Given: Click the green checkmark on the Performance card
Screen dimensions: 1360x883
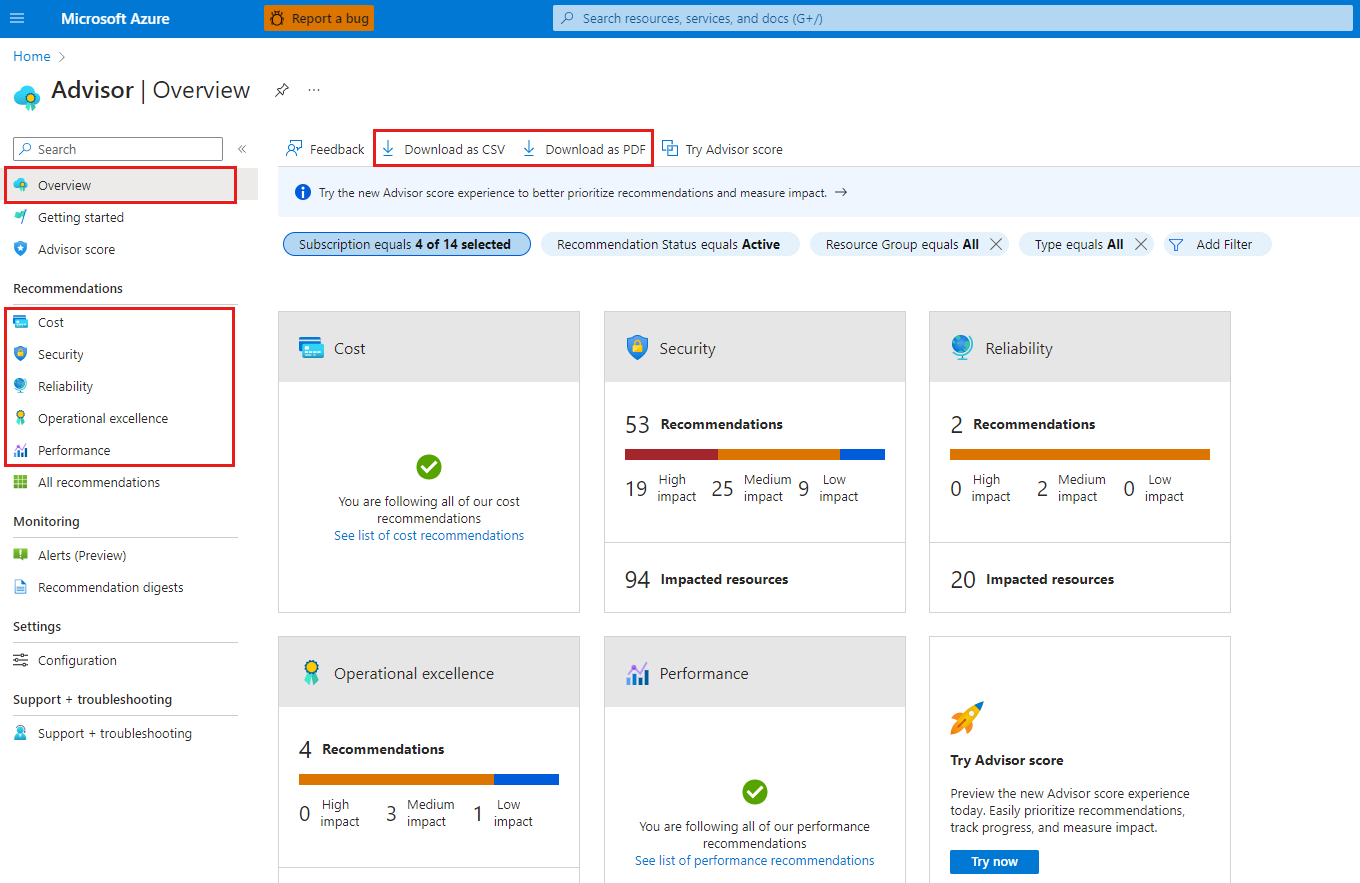Looking at the screenshot, I should 755,792.
